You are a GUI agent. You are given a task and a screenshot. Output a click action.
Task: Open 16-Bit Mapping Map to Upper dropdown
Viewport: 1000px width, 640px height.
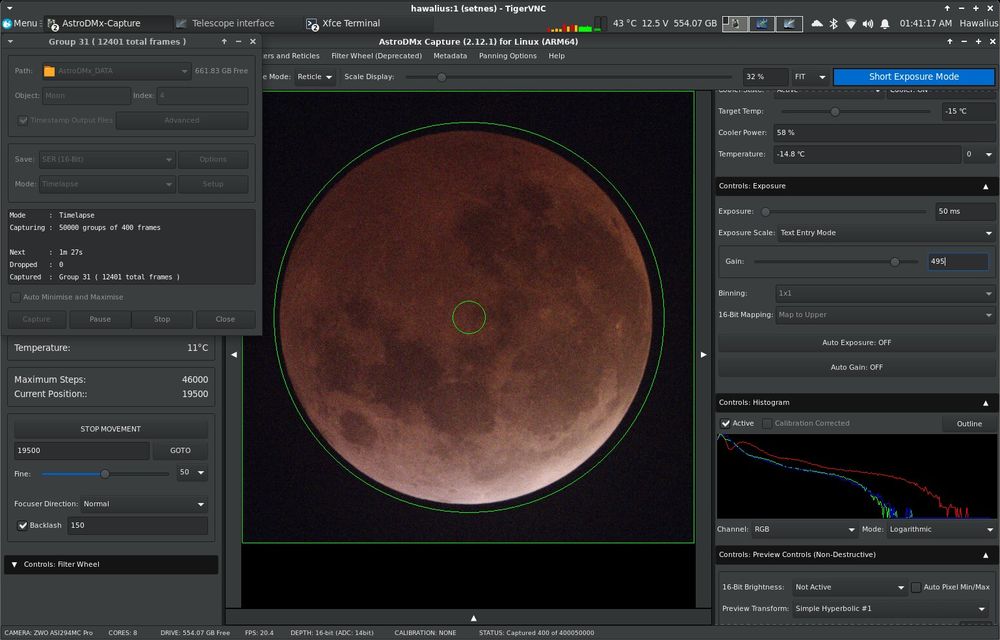(885, 315)
